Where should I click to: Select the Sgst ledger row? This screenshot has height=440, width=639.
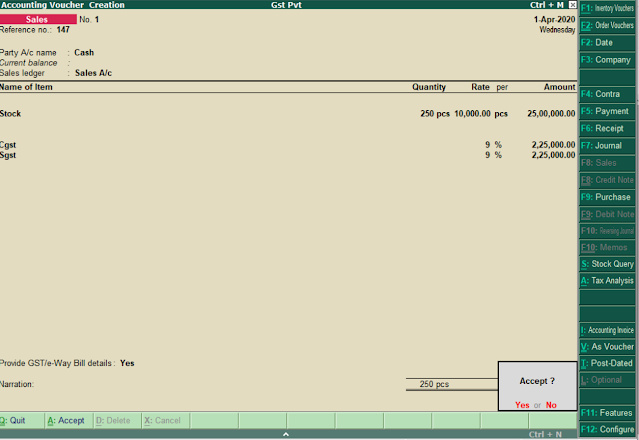click(287, 155)
